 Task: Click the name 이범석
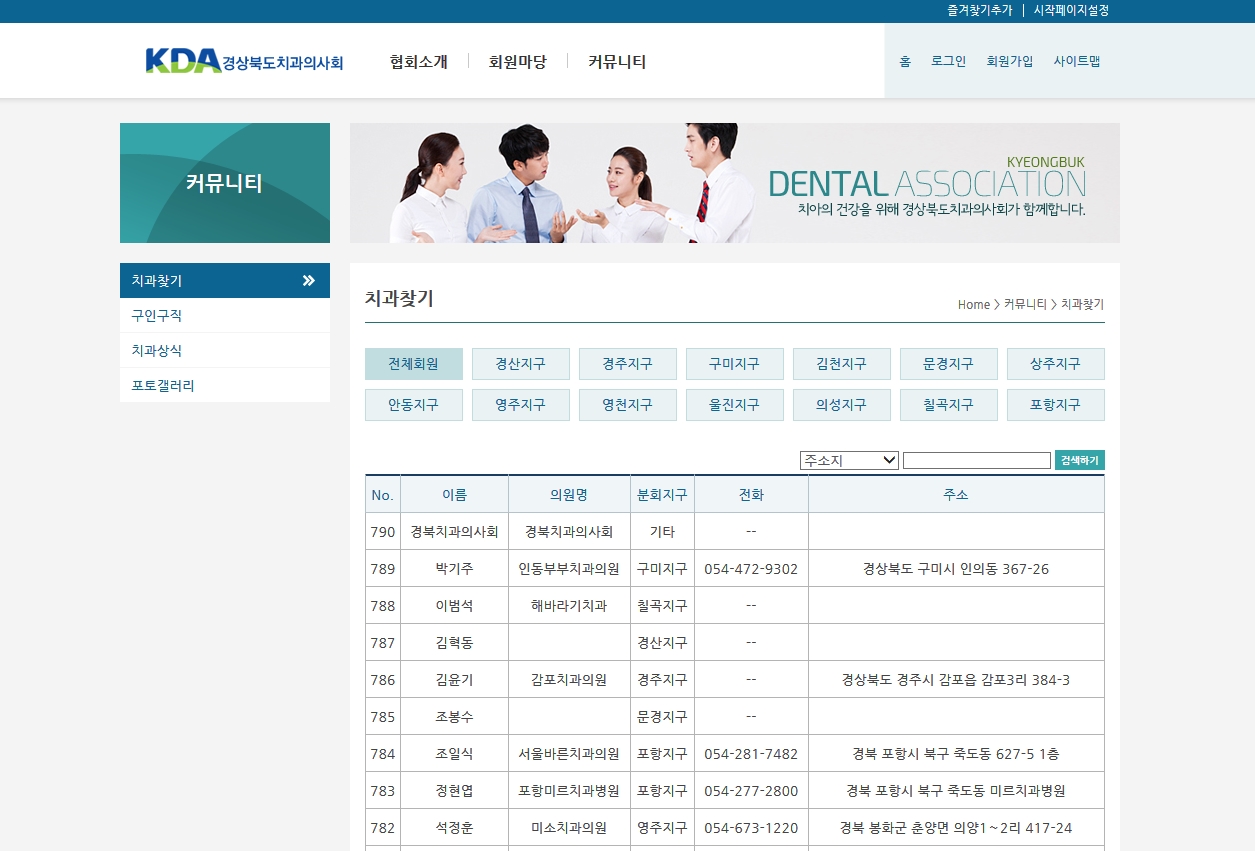455,606
